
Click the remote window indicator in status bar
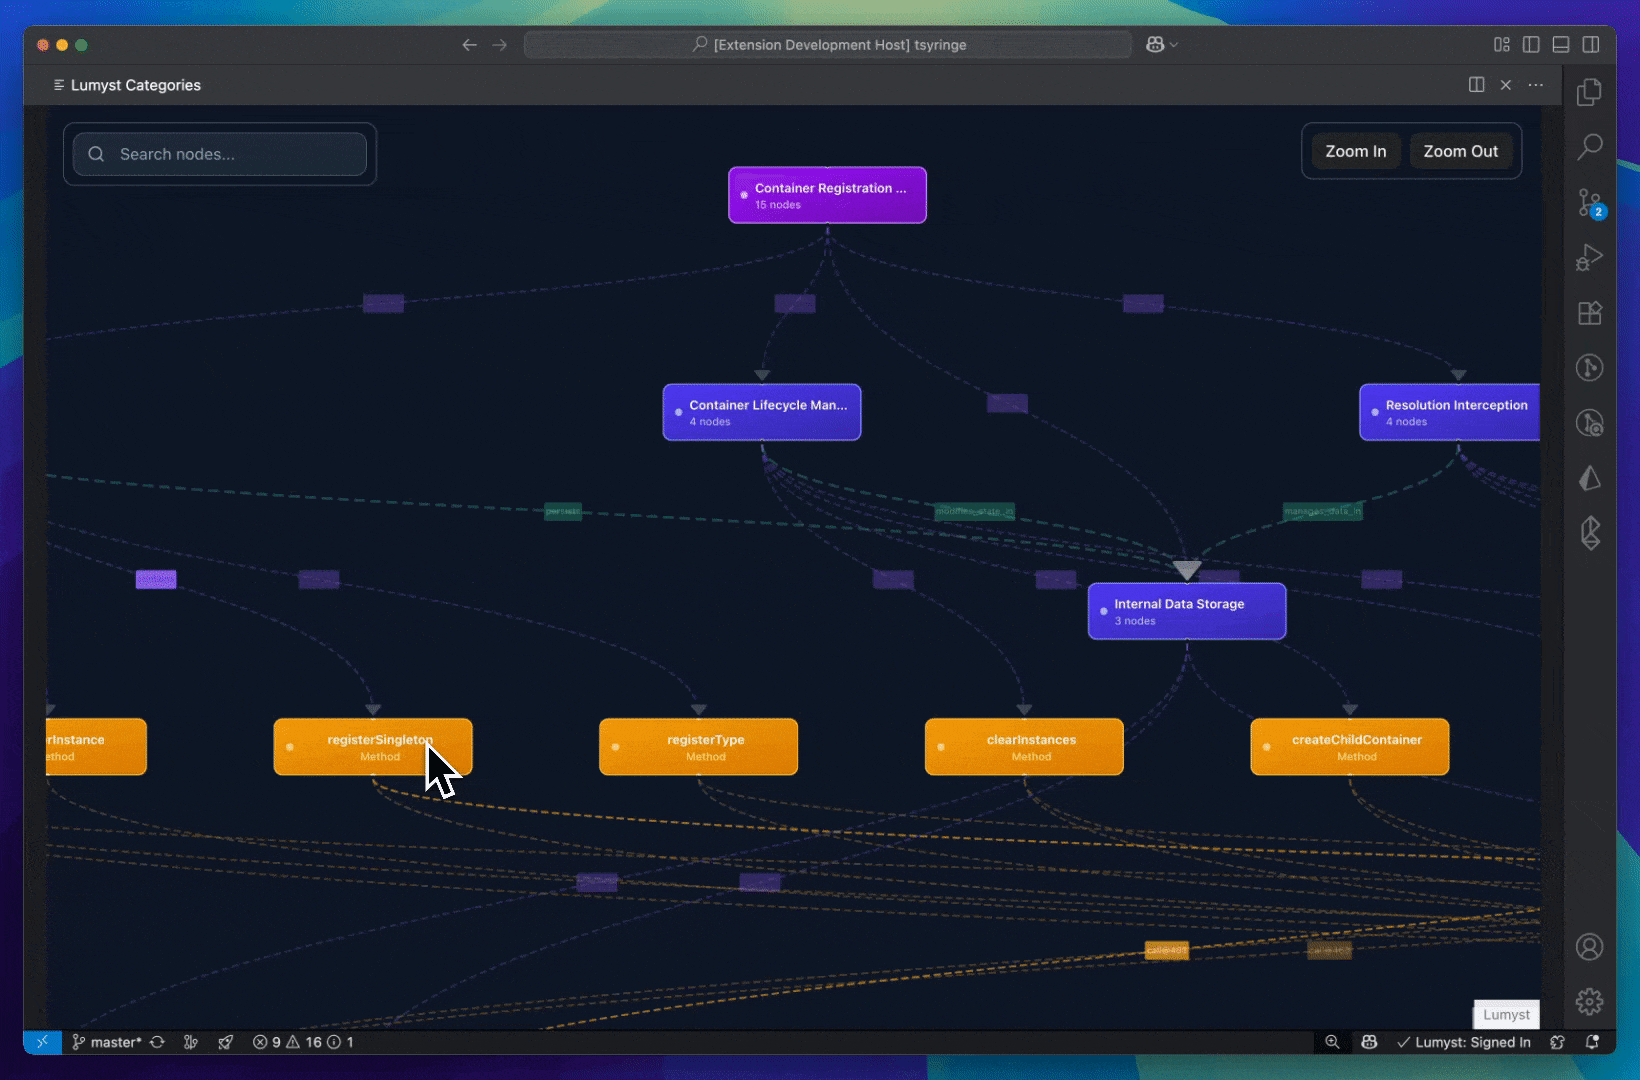(x=42, y=1042)
